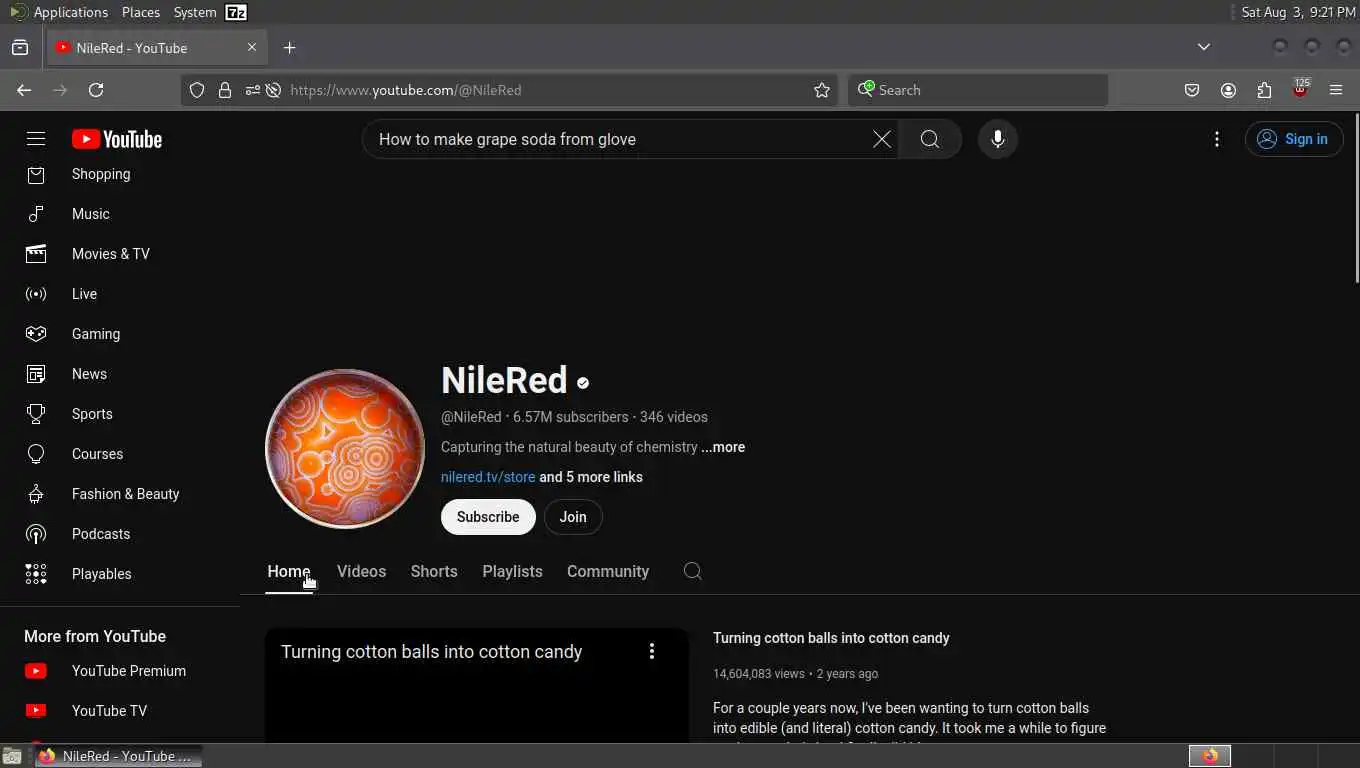1360x768 pixels.
Task: Open the YouTube hamburger guide menu
Action: coord(36,139)
